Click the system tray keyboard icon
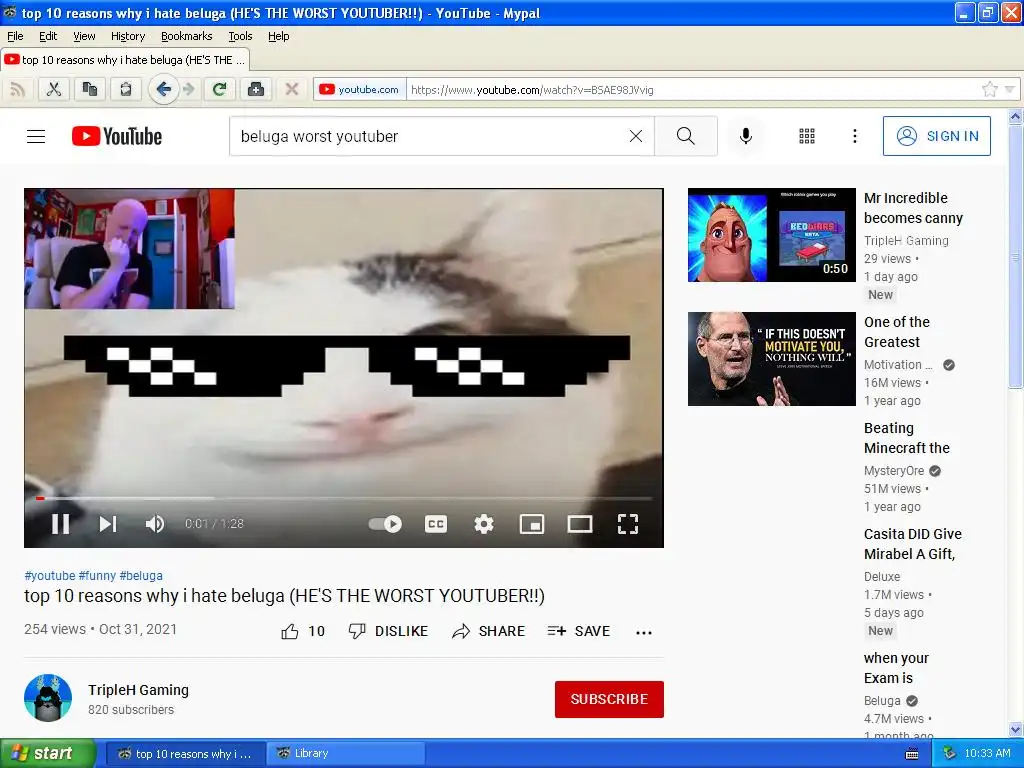Image resolution: width=1024 pixels, height=768 pixels. (x=912, y=754)
